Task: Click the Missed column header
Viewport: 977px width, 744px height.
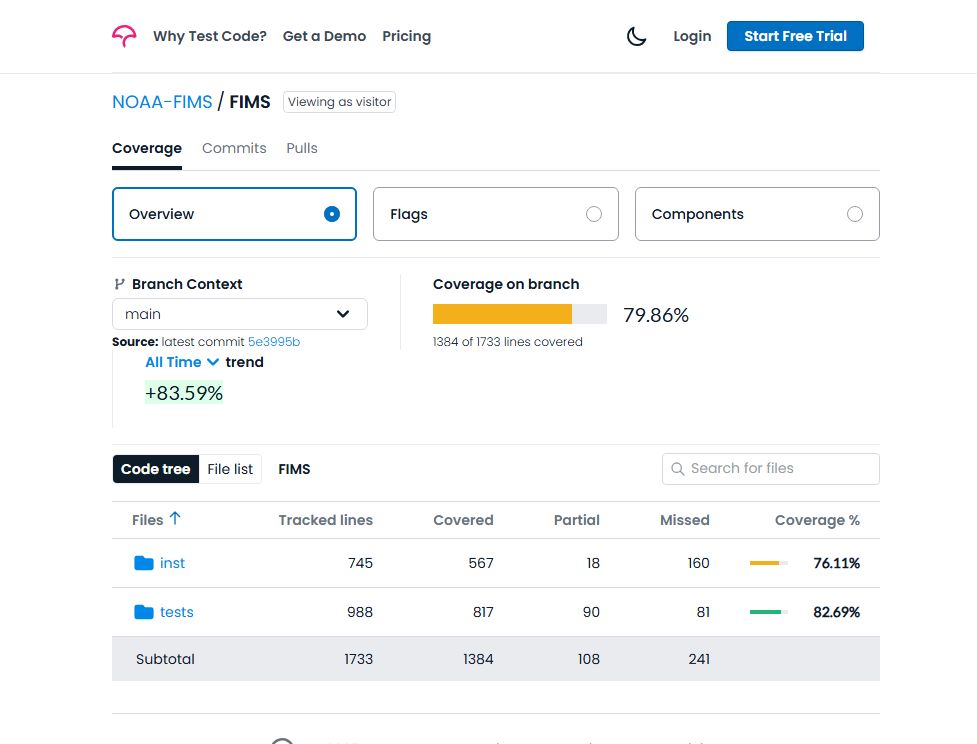Action: pyautogui.click(x=685, y=520)
